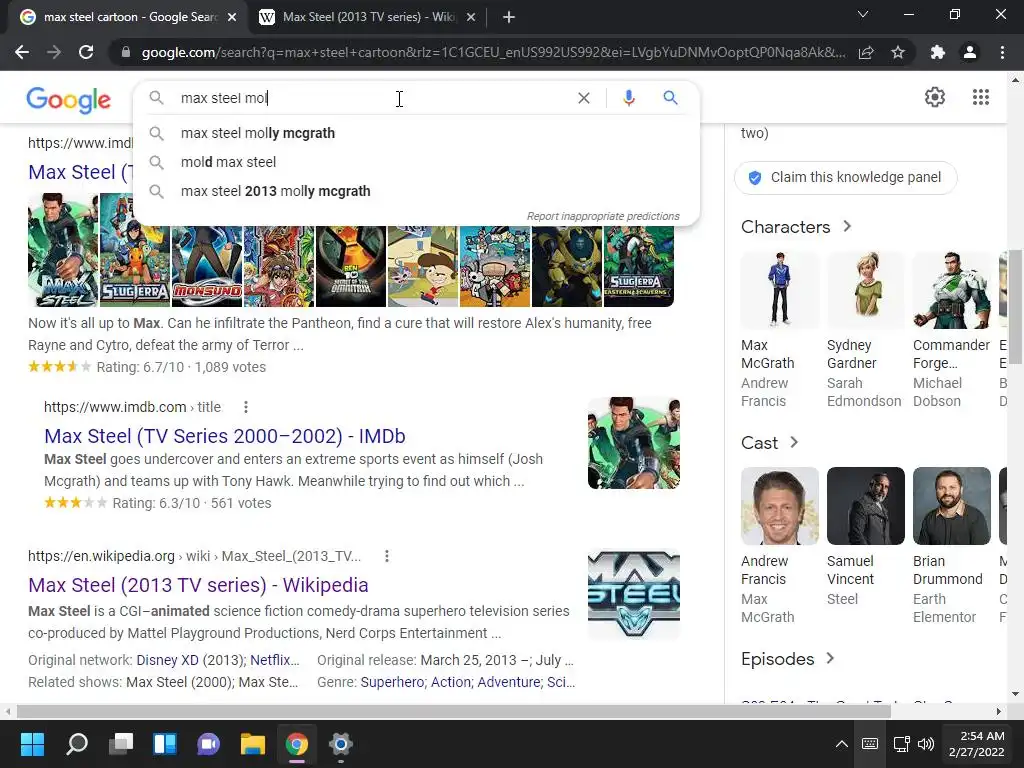
Task: Click the browser forward arrow
Action: pos(54,52)
